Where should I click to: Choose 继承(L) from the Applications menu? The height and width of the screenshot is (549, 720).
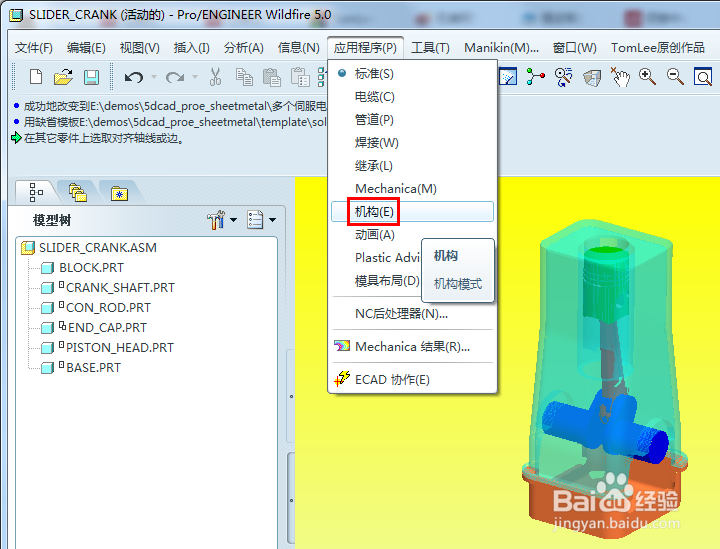412,165
